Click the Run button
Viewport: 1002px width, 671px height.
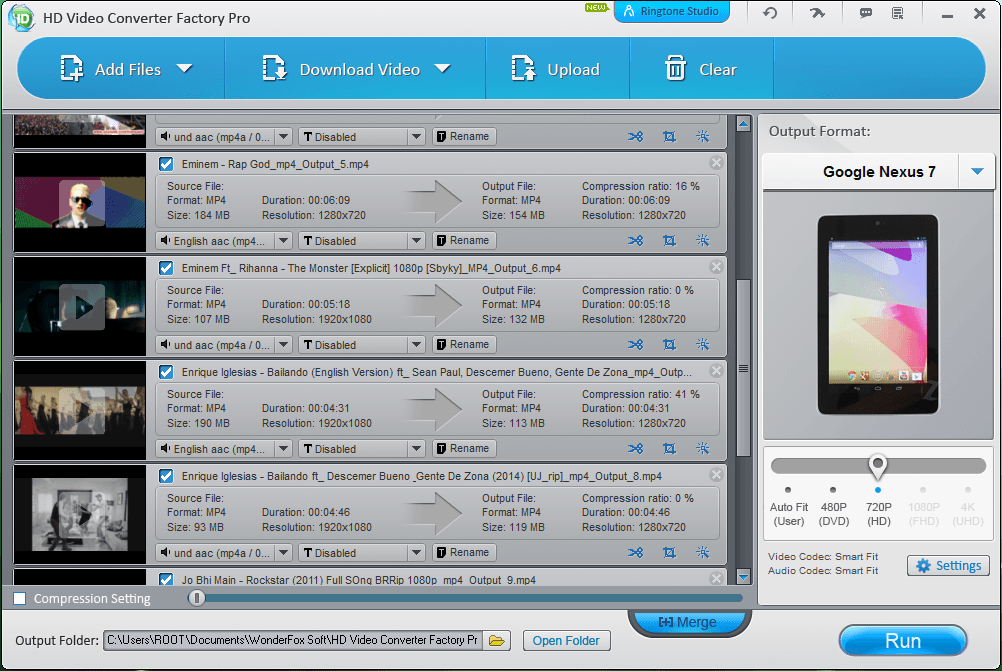point(902,640)
